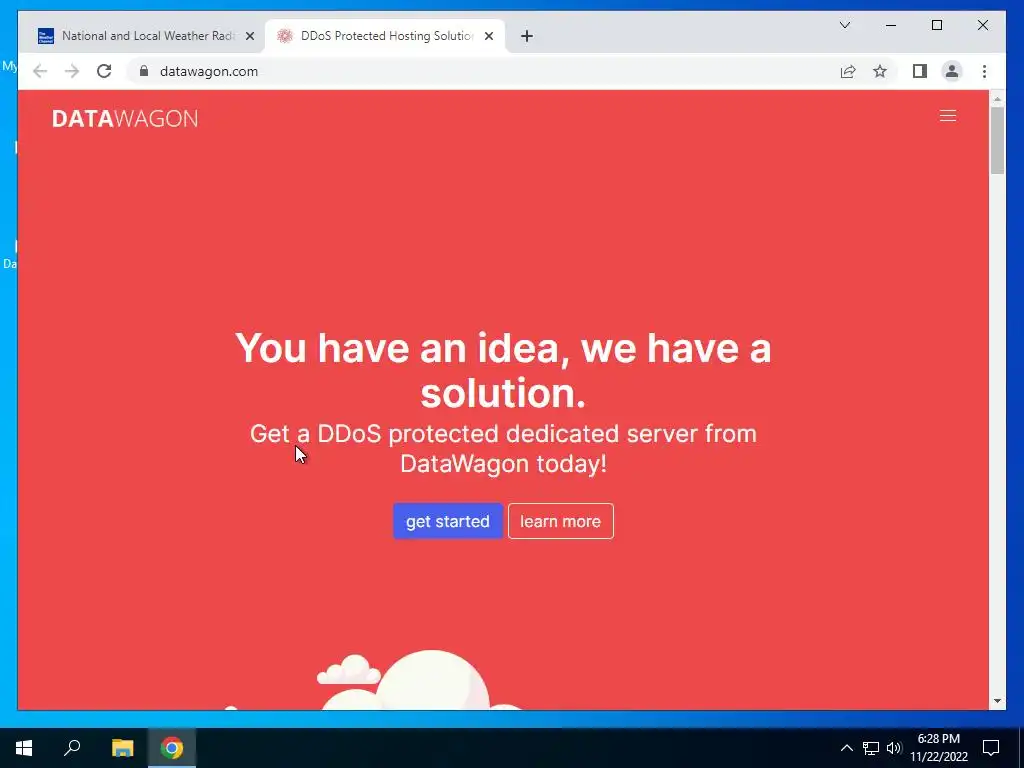Open clock showing 6:28 PM
Screen dimensions: 1024x768
[938, 748]
